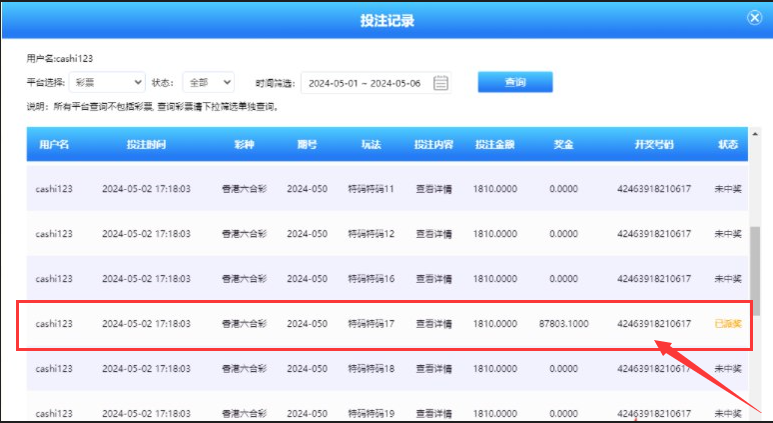The image size is (773, 423).
Task: Click the orange 已派奖 status text
Action: 727,324
